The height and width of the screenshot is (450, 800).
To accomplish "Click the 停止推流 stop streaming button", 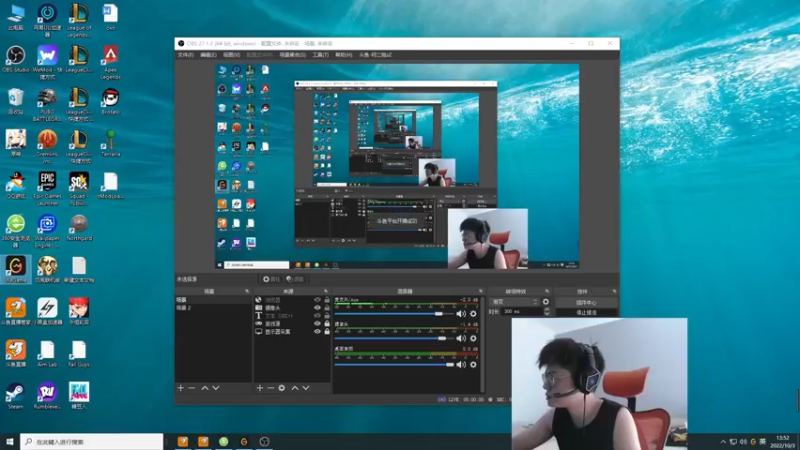I will tap(586, 312).
